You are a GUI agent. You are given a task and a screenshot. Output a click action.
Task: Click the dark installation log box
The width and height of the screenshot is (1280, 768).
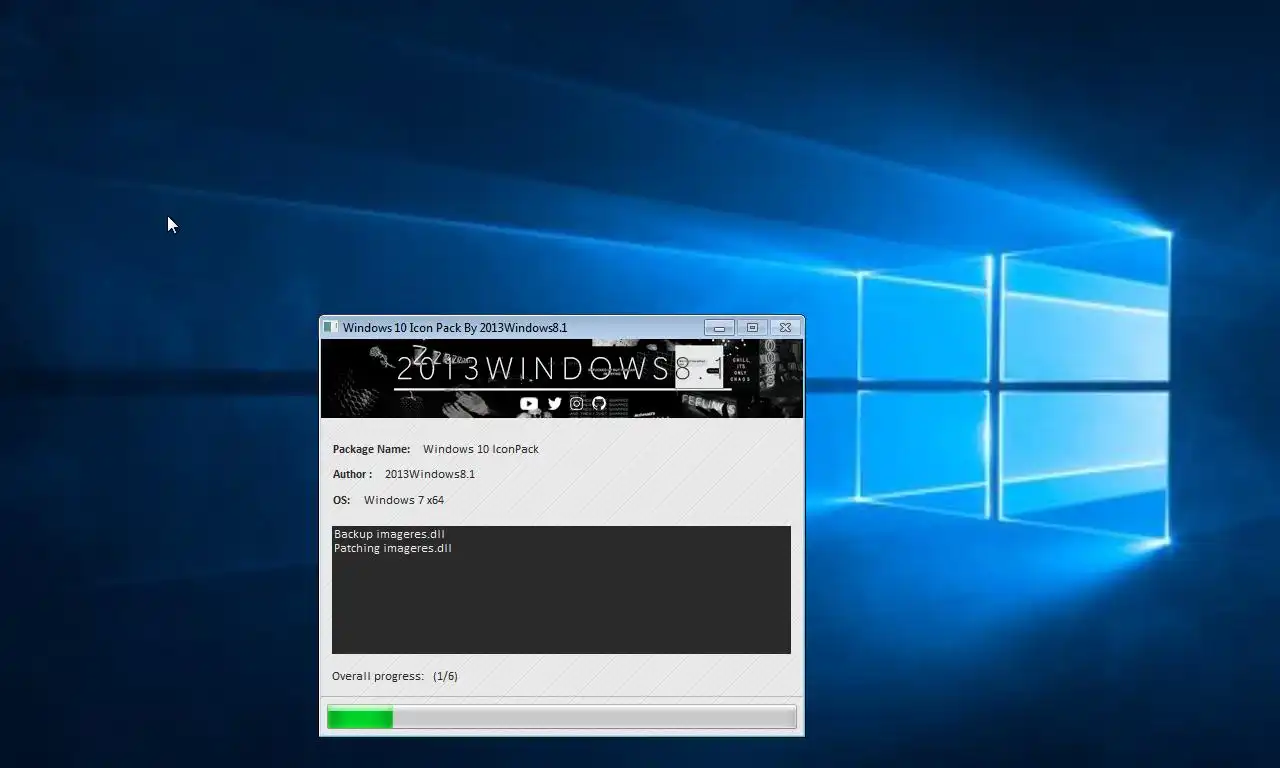561,590
